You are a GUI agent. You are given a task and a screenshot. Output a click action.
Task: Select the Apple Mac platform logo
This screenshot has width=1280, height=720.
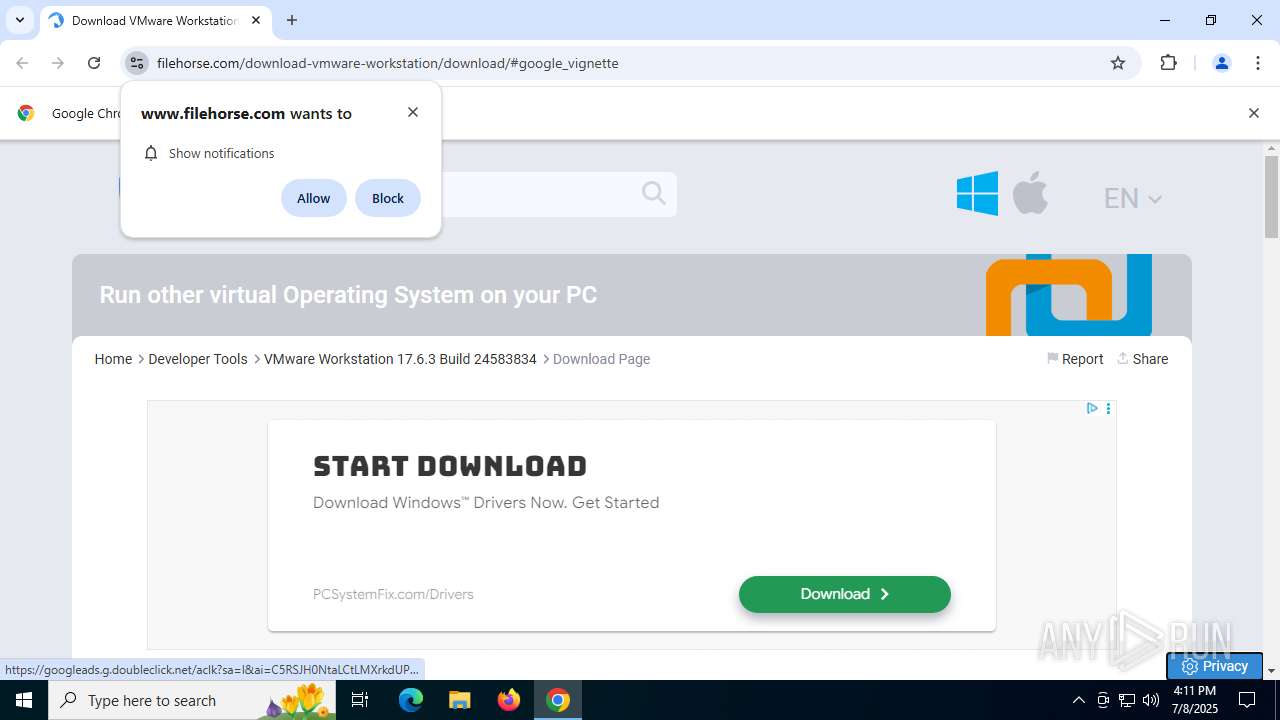click(1030, 193)
